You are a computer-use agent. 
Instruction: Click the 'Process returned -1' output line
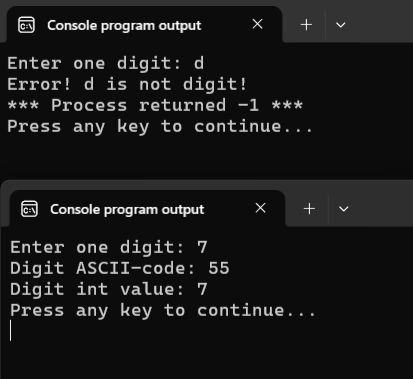(x=155, y=105)
